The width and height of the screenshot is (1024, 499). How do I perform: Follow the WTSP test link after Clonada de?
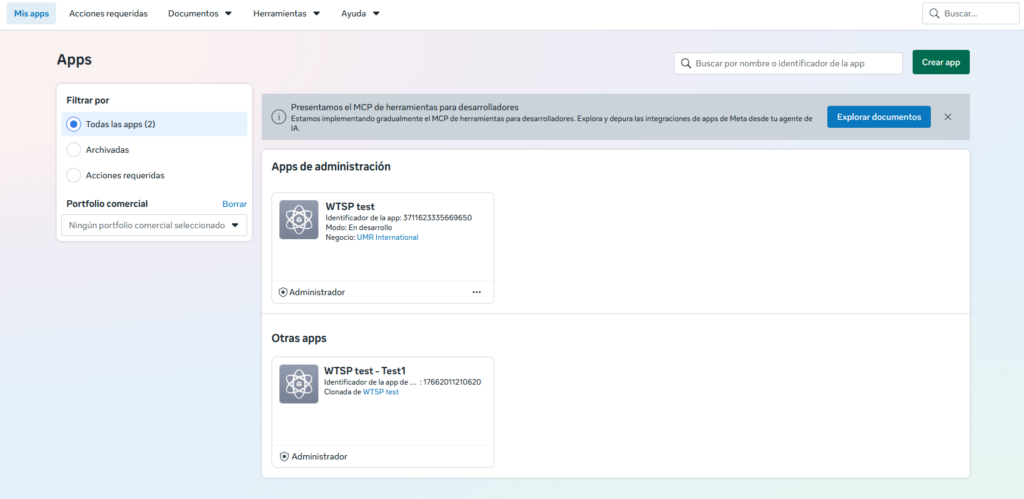(381, 392)
